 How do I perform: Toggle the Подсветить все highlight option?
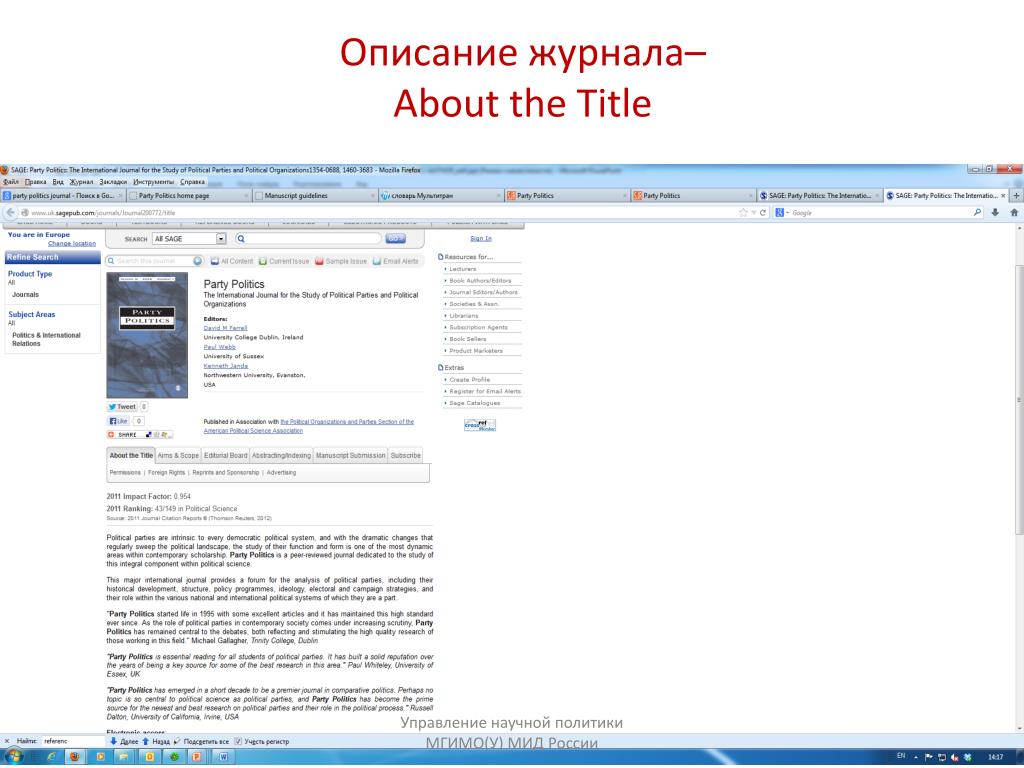coord(201,742)
